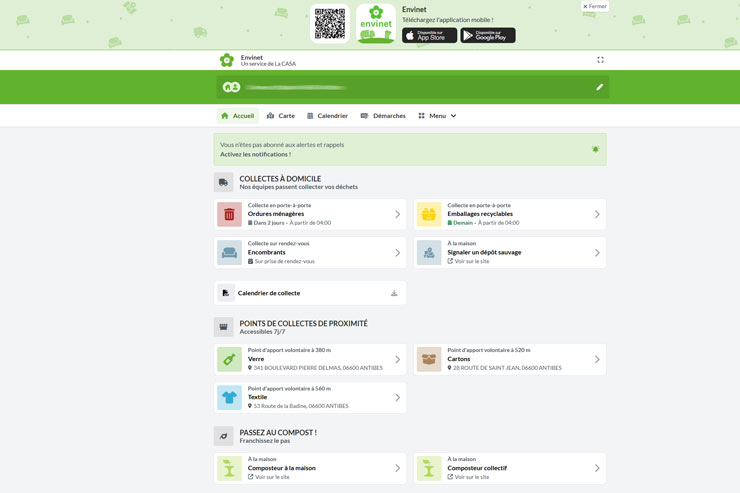Click the Encombrants sofa icon
This screenshot has width=740, height=493.
[230, 253]
